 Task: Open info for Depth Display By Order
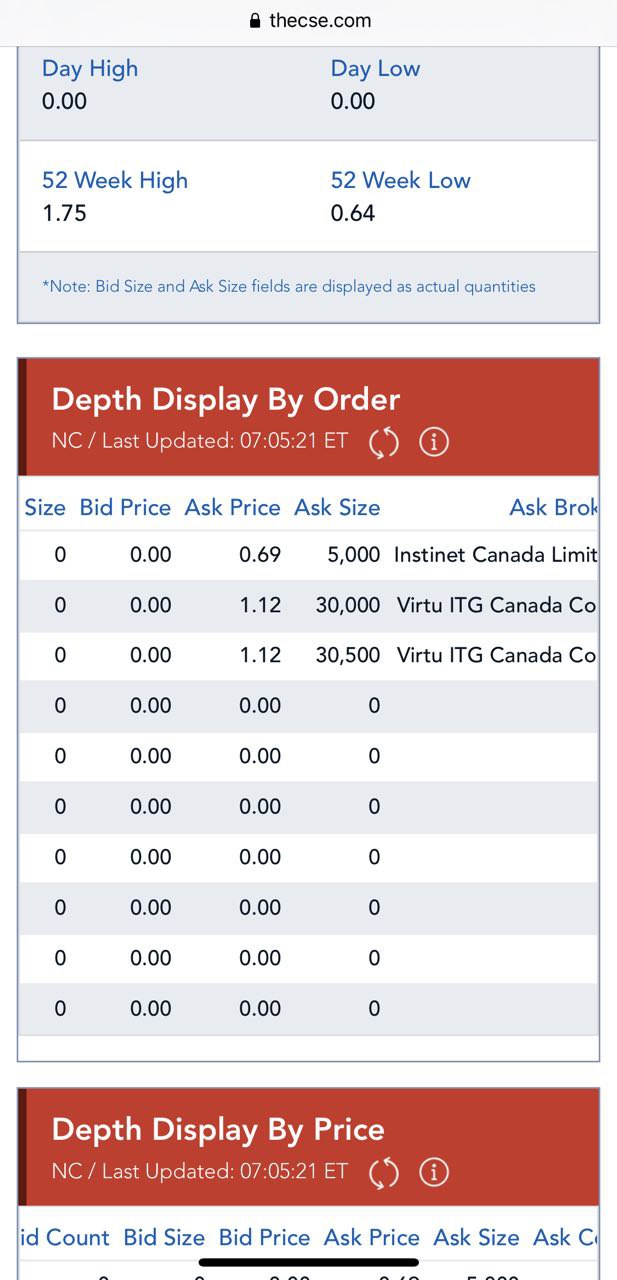[433, 442]
